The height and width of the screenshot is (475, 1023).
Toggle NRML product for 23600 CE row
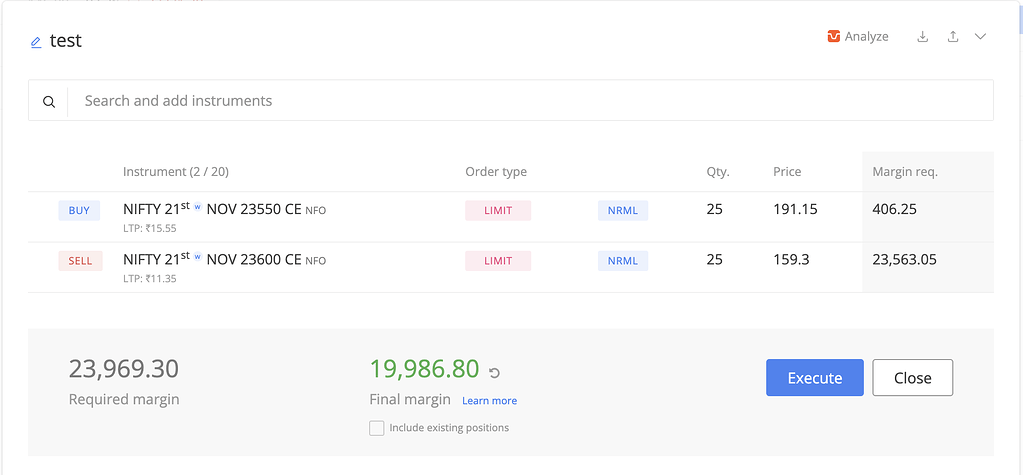[x=623, y=261]
